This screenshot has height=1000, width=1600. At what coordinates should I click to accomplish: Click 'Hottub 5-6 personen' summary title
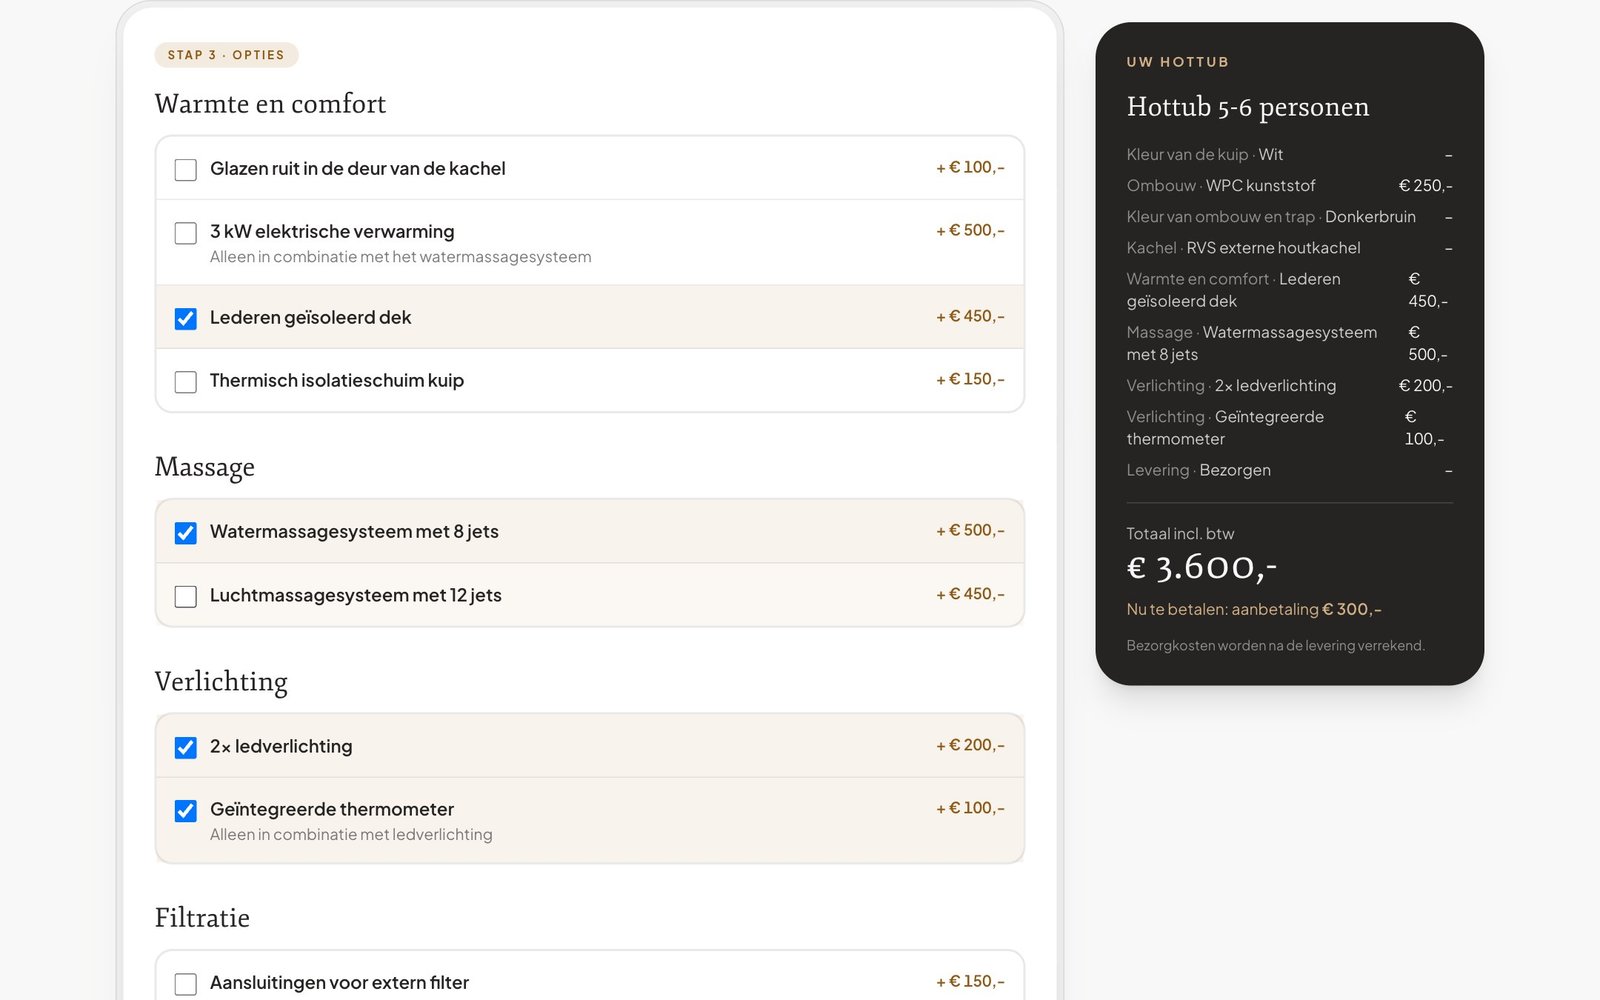1248,107
